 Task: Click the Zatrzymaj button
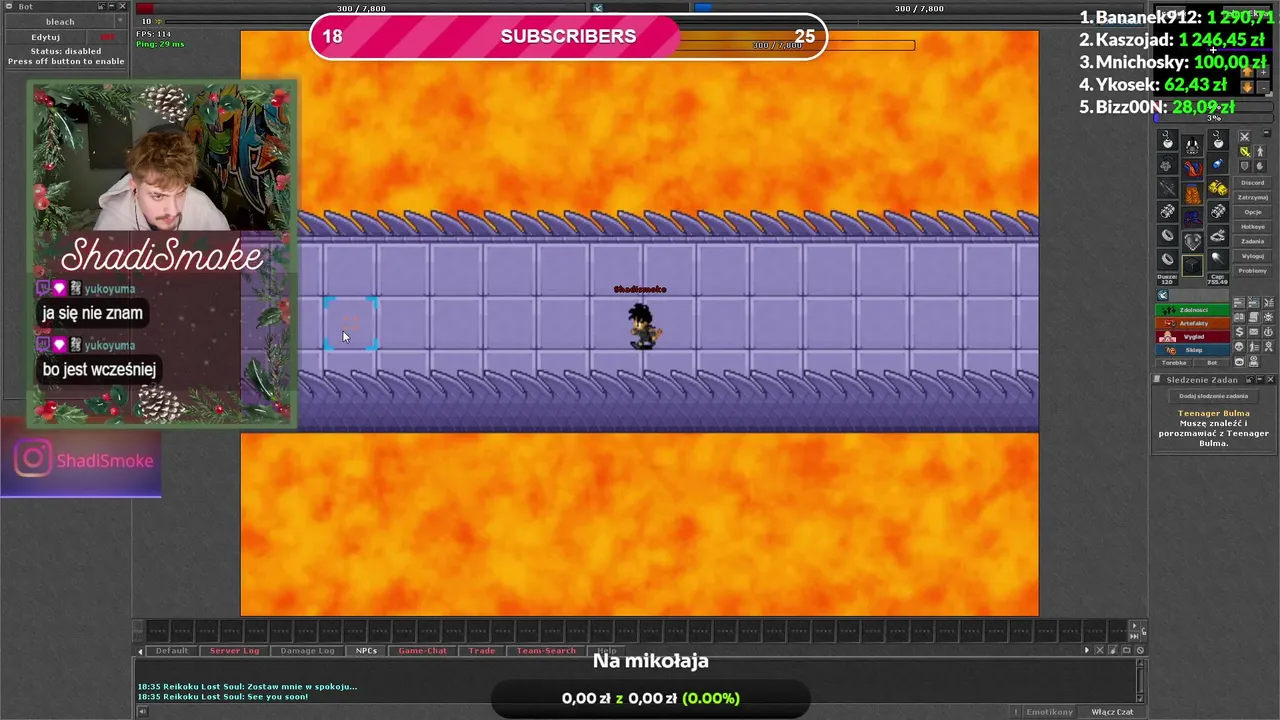tap(1253, 197)
